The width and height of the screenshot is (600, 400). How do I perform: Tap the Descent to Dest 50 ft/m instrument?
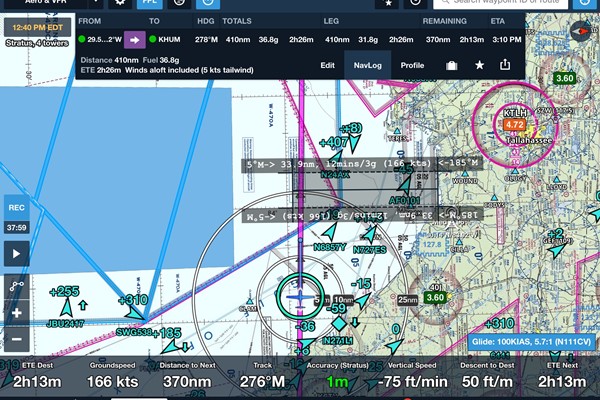click(487, 375)
